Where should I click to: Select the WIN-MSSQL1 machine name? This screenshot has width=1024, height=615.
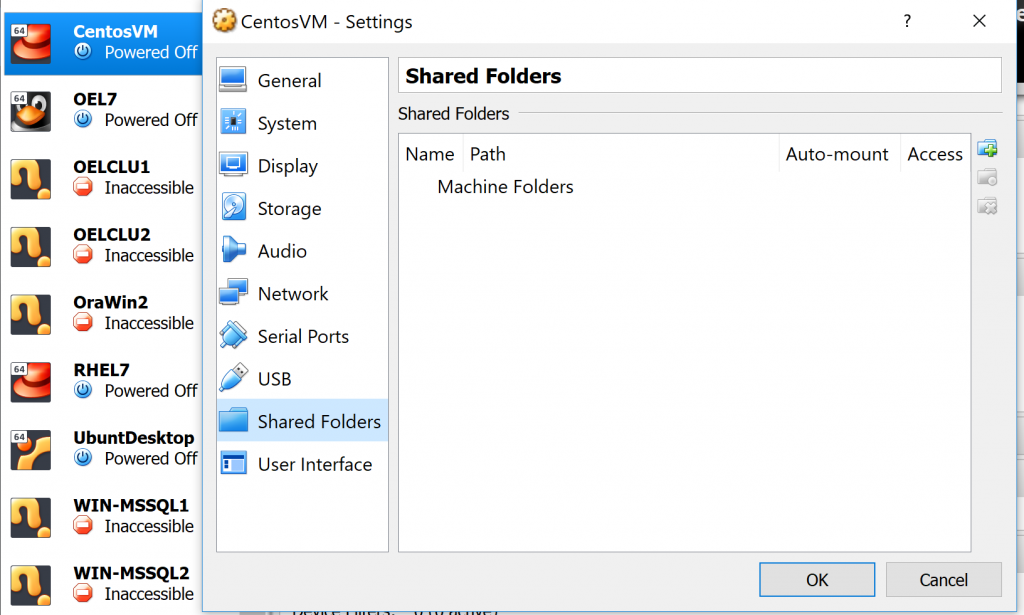click(131, 505)
